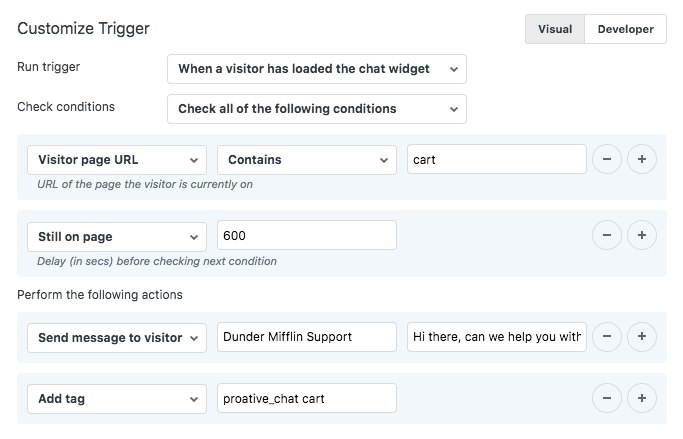Image resolution: width=683 pixels, height=439 pixels.
Task: Click the URL value field containing cart
Action: pyautogui.click(x=496, y=160)
